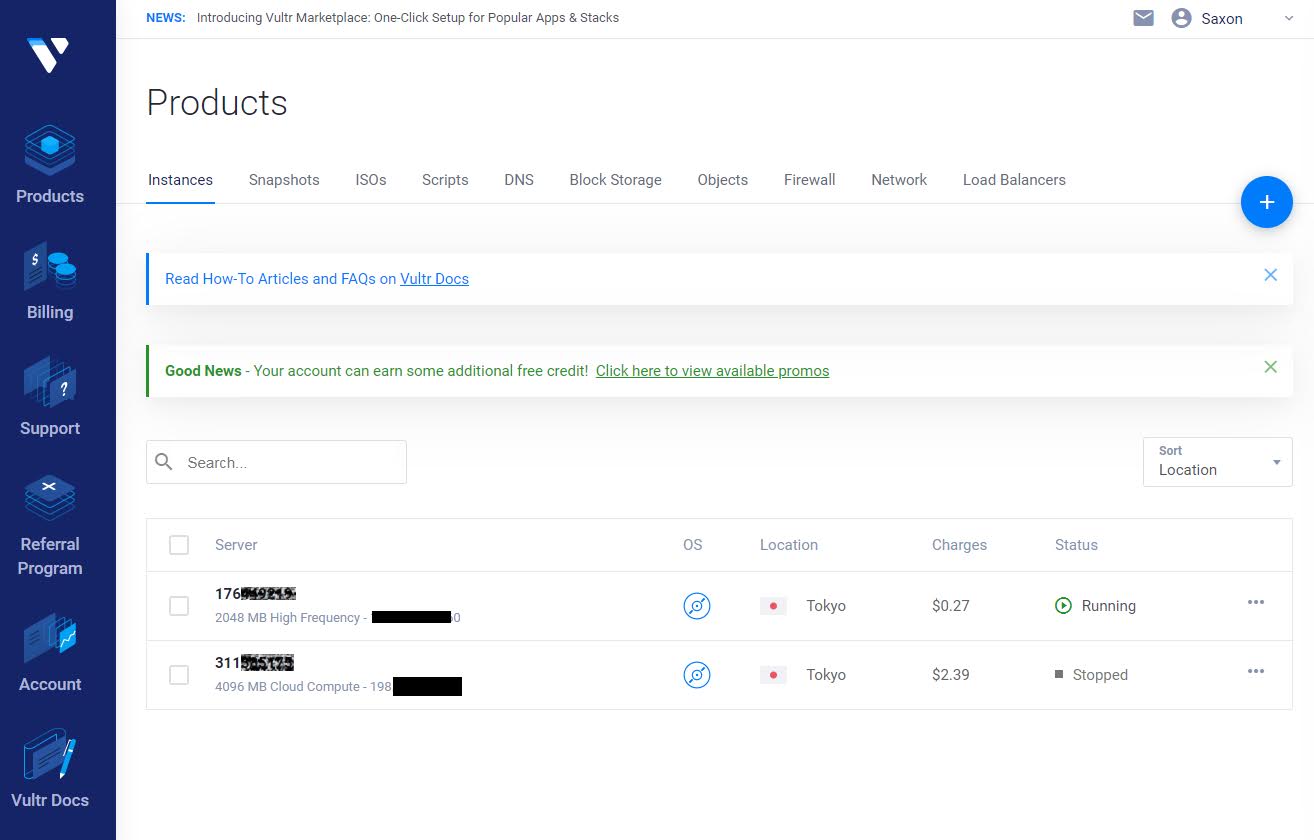Click the Charges column header

959,545
